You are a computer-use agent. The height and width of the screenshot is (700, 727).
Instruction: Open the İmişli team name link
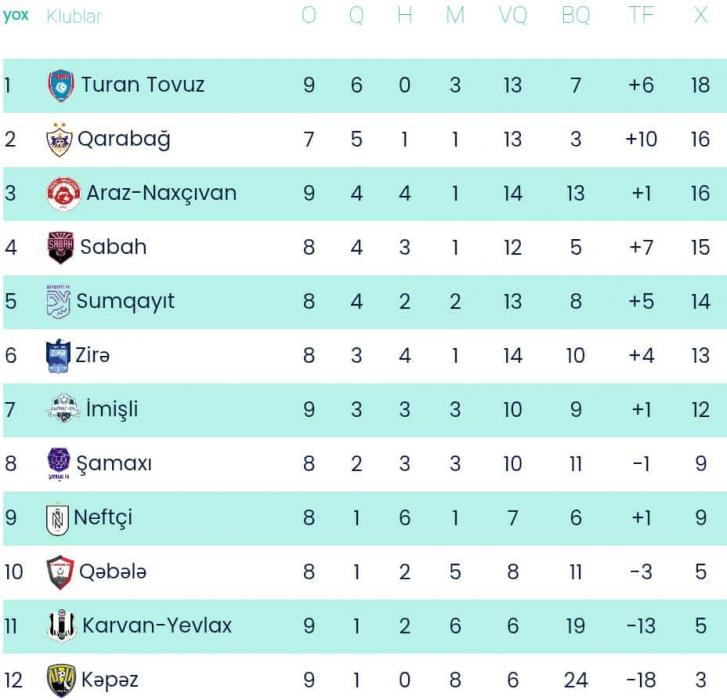112,409
